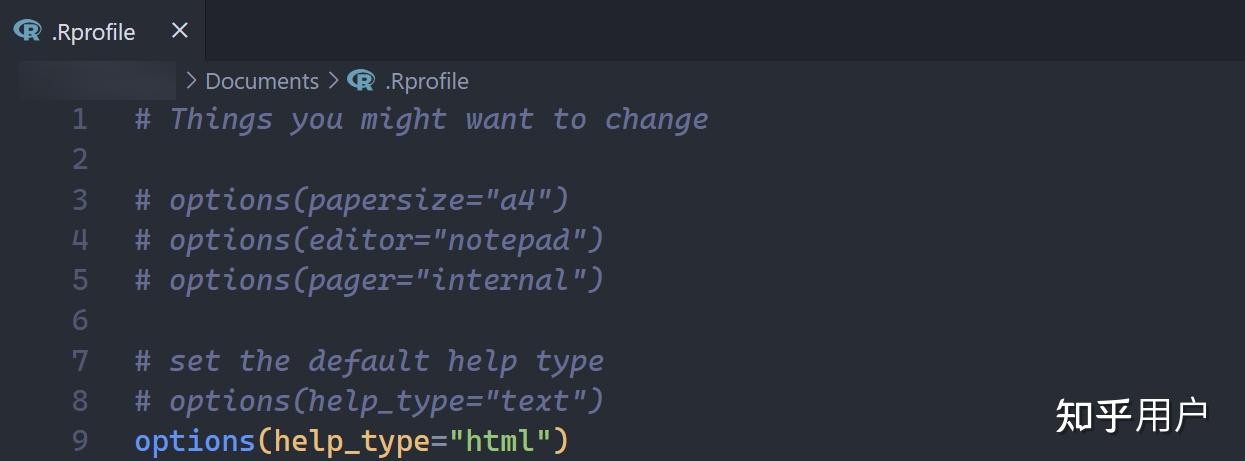1245x461 pixels.
Task: Click line number 1 in the gutter
Action: click(80, 120)
